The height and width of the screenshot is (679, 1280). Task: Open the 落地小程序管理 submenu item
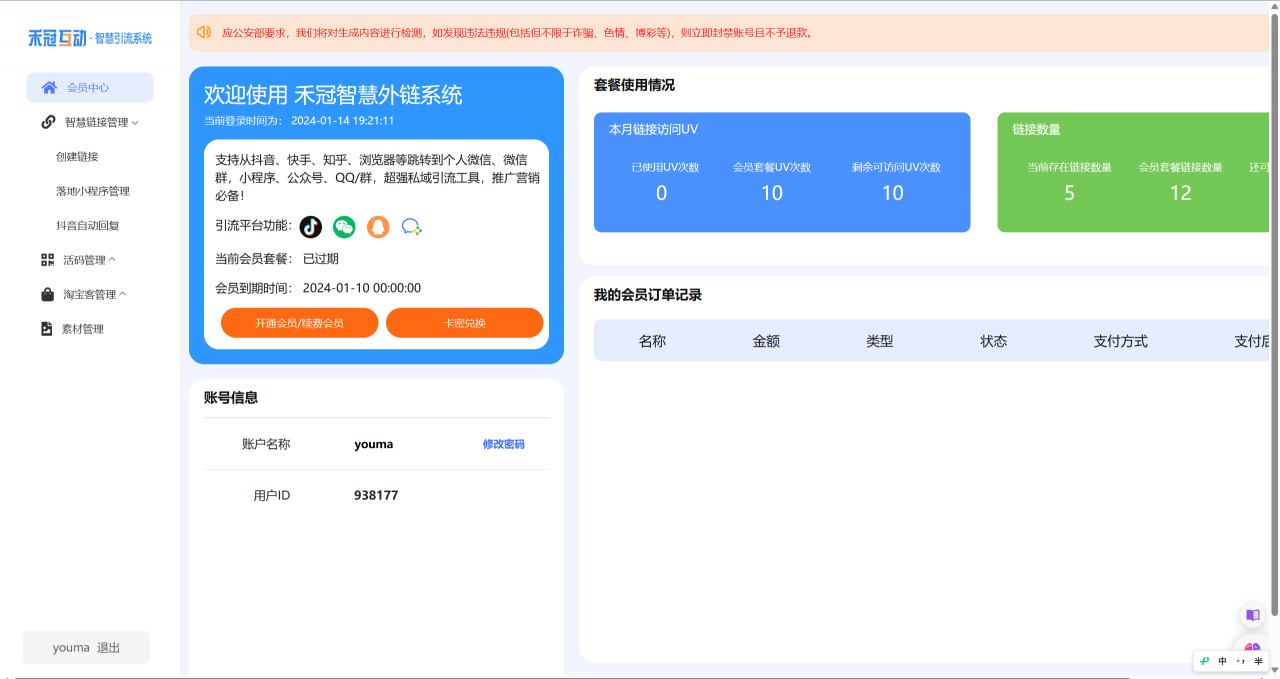[x=93, y=191]
